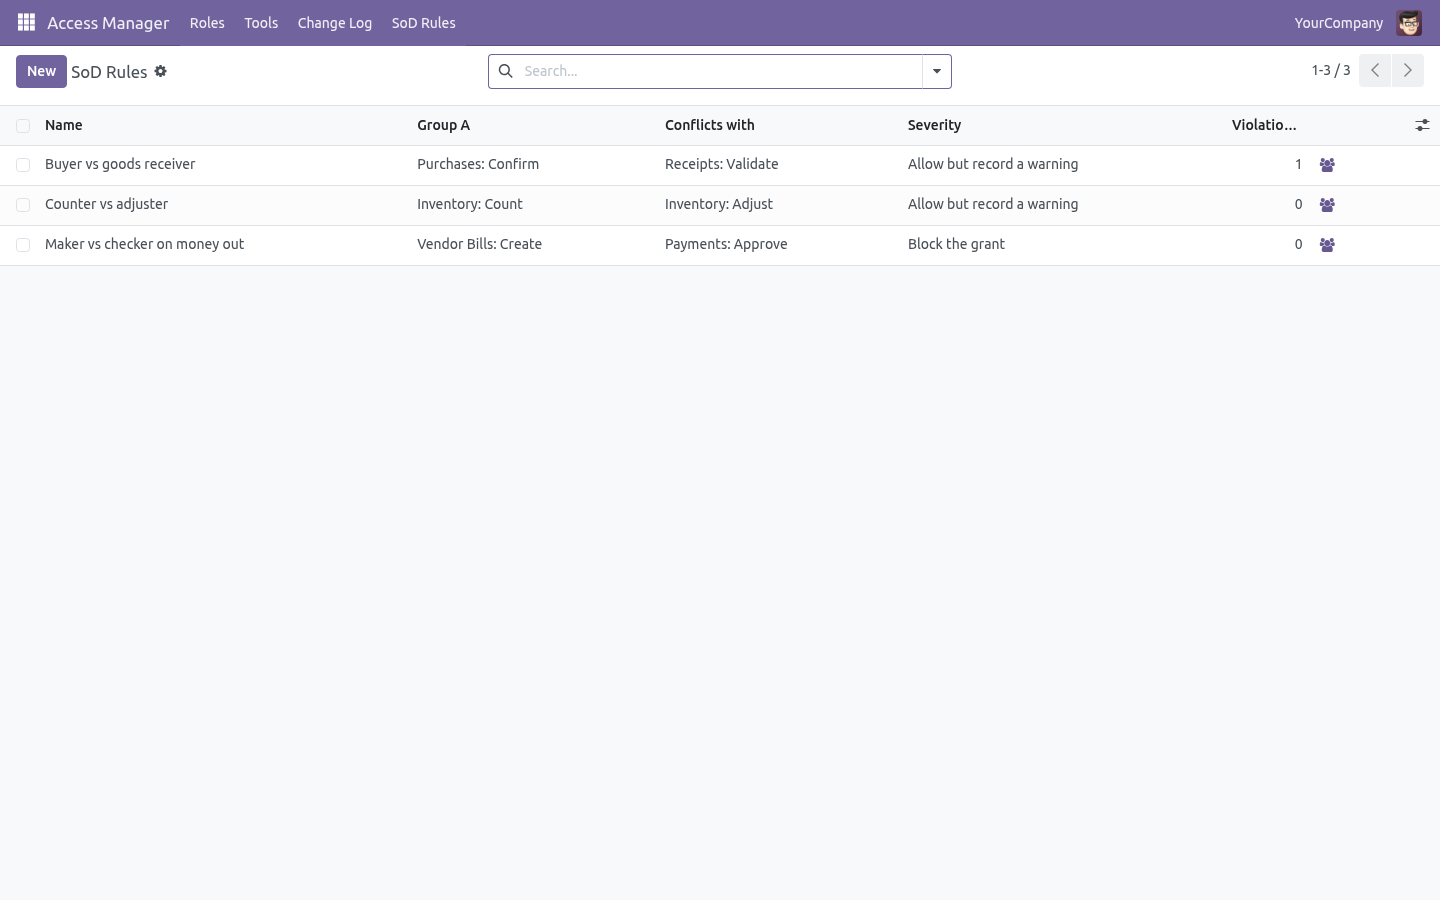Go to the Access Manager app home

(108, 23)
